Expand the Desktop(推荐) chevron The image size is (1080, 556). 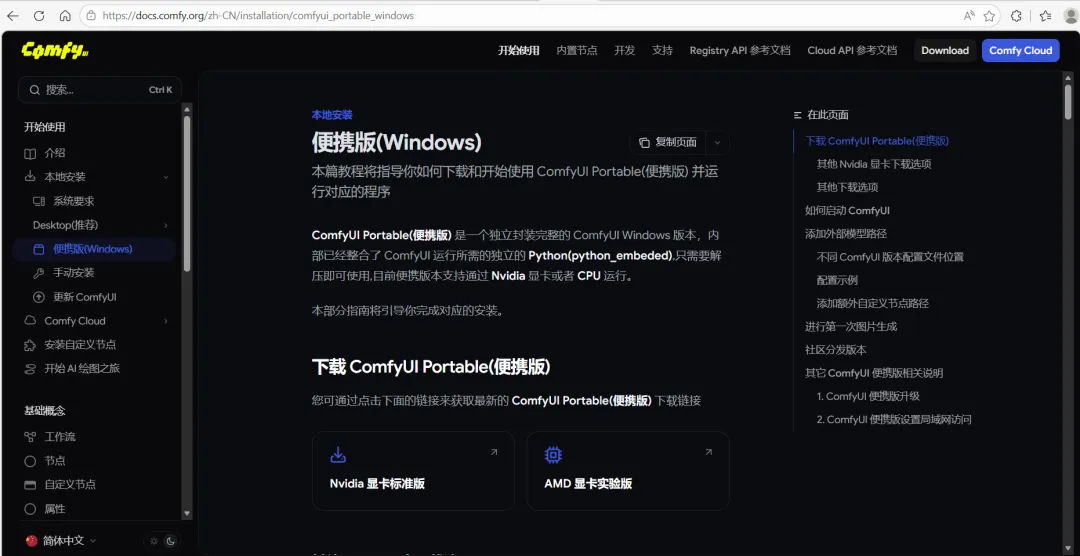tap(166, 225)
